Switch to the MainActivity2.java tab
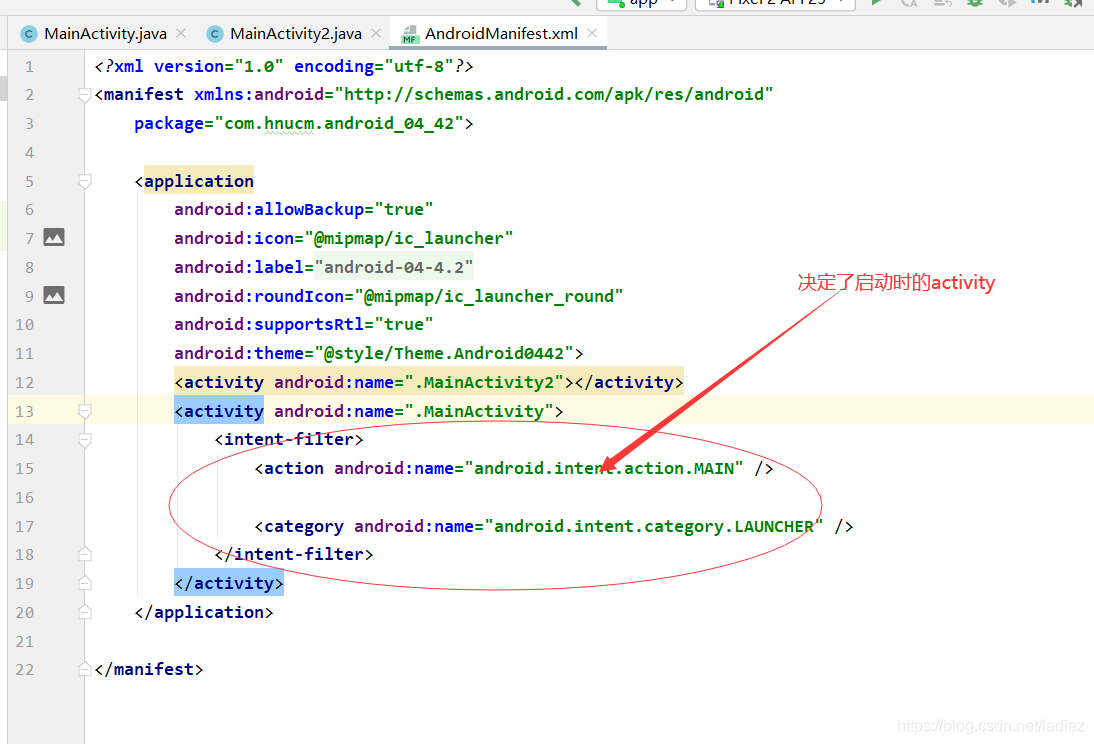This screenshot has width=1094, height=744. tap(296, 34)
